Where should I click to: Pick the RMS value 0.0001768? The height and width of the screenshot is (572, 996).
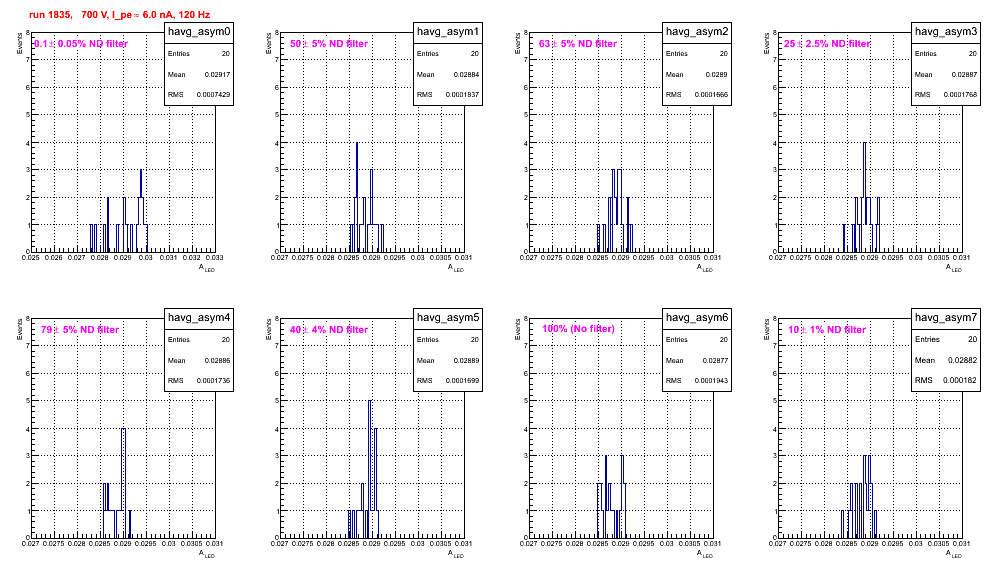[x=960, y=95]
